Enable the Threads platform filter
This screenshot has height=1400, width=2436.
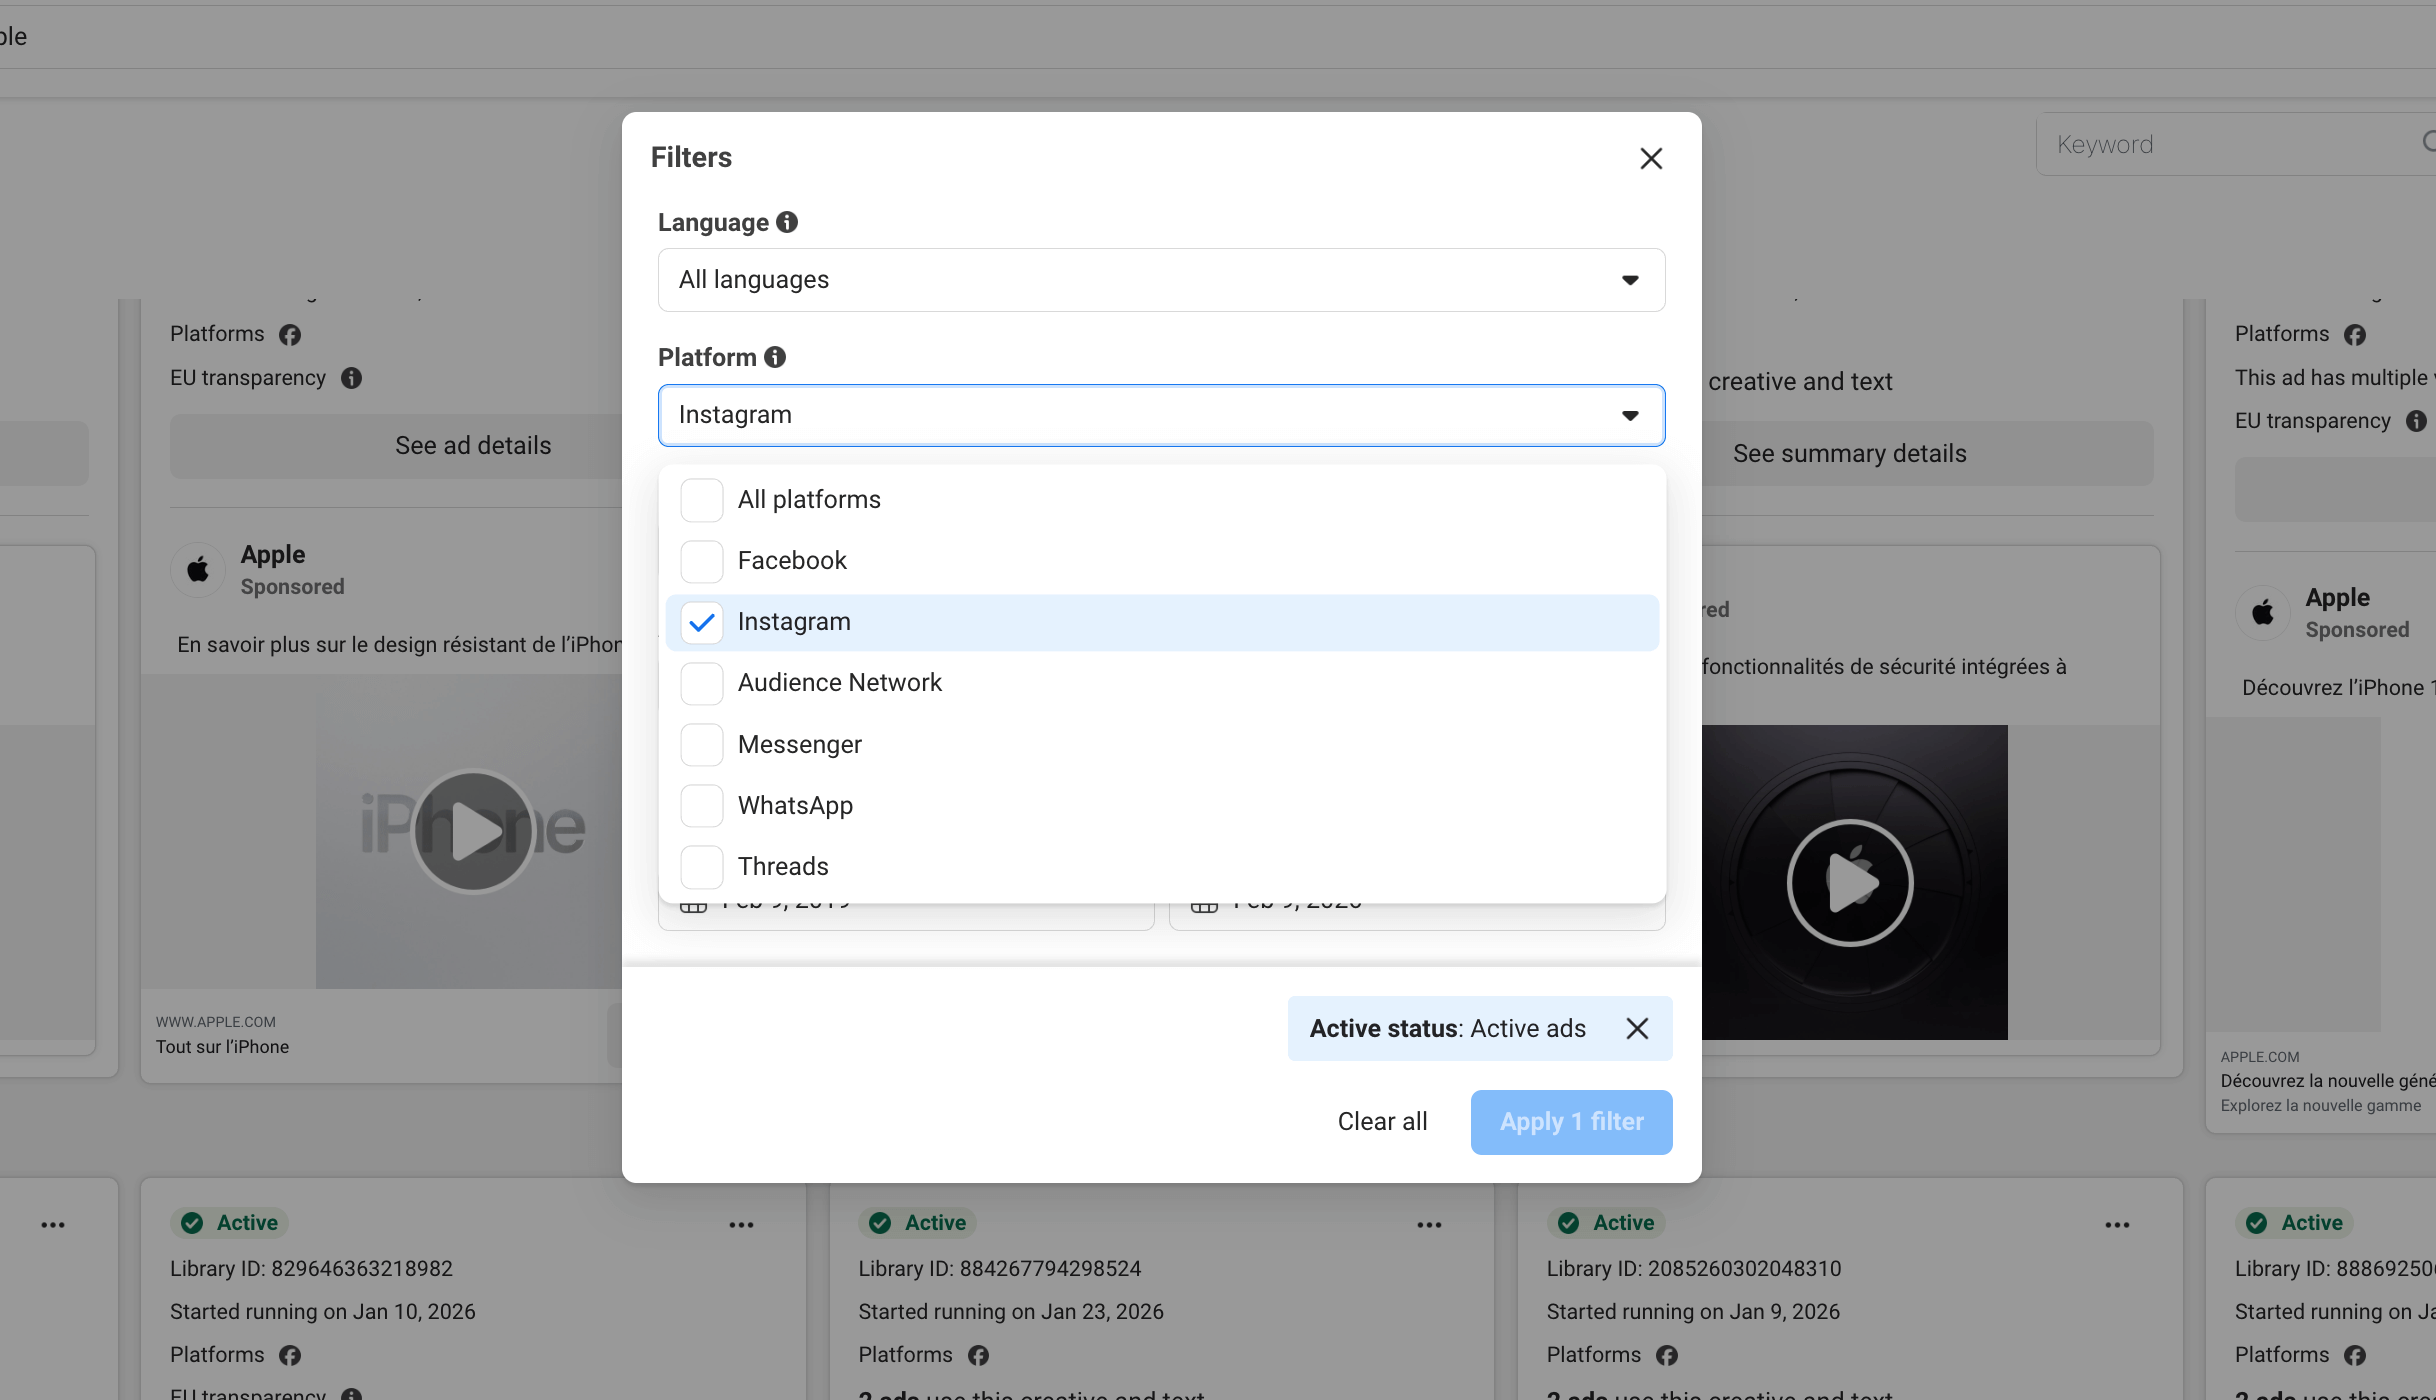[701, 867]
